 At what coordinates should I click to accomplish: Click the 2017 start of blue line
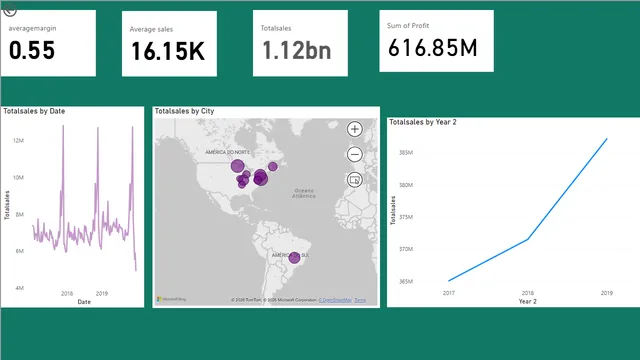click(449, 281)
